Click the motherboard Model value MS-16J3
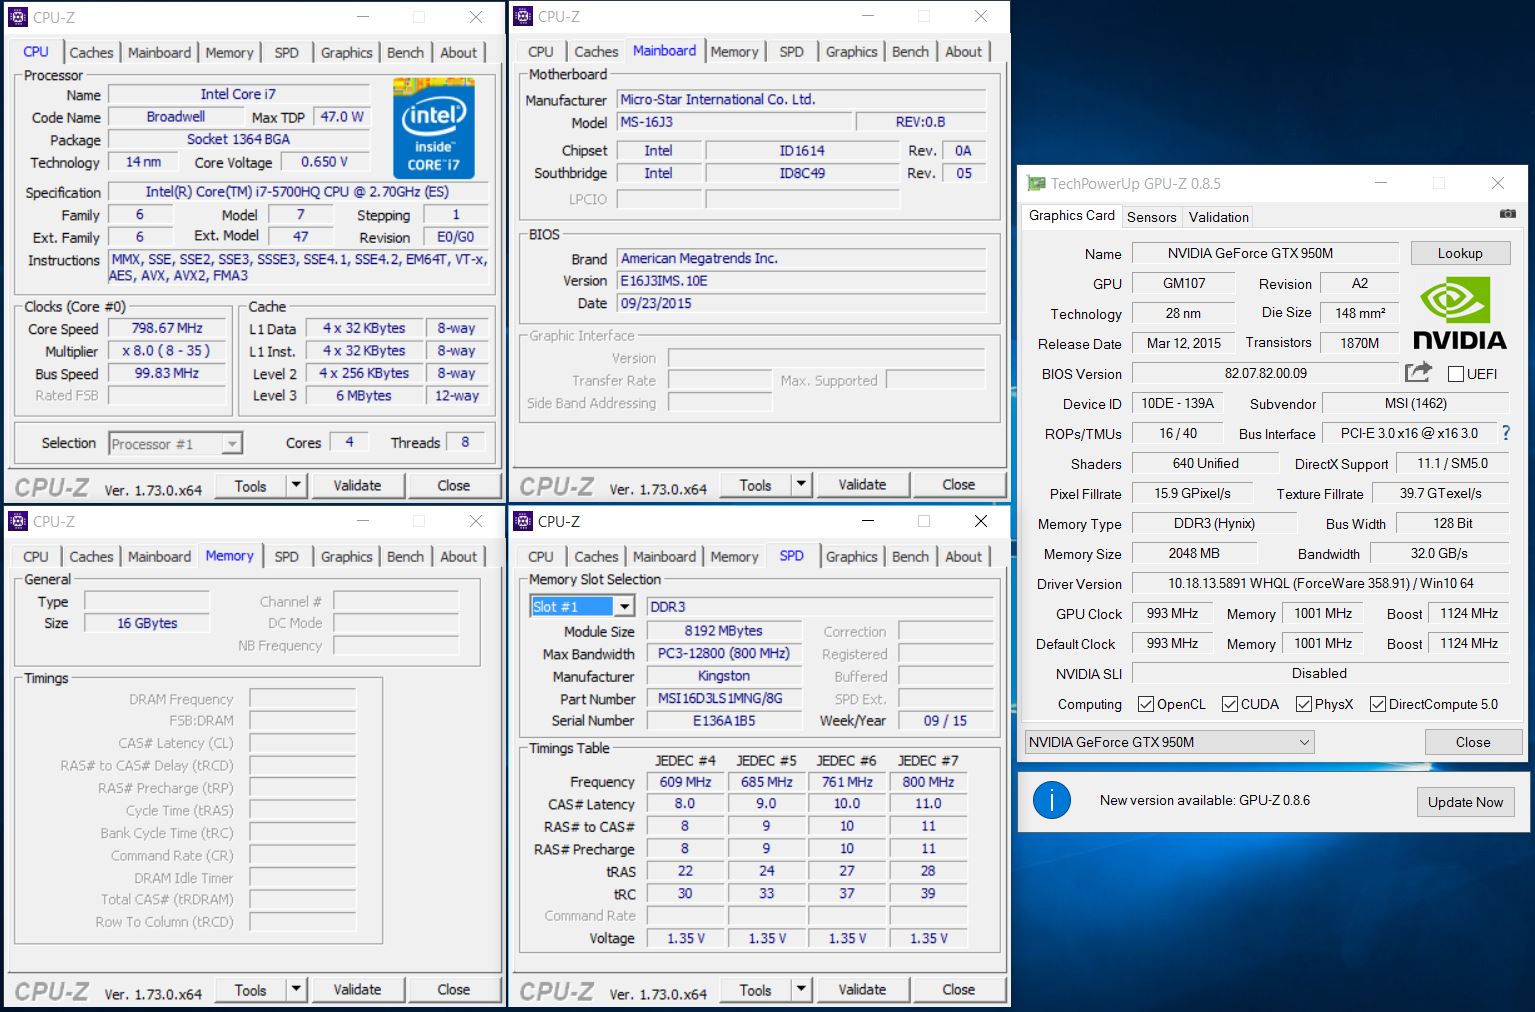 tap(734, 122)
